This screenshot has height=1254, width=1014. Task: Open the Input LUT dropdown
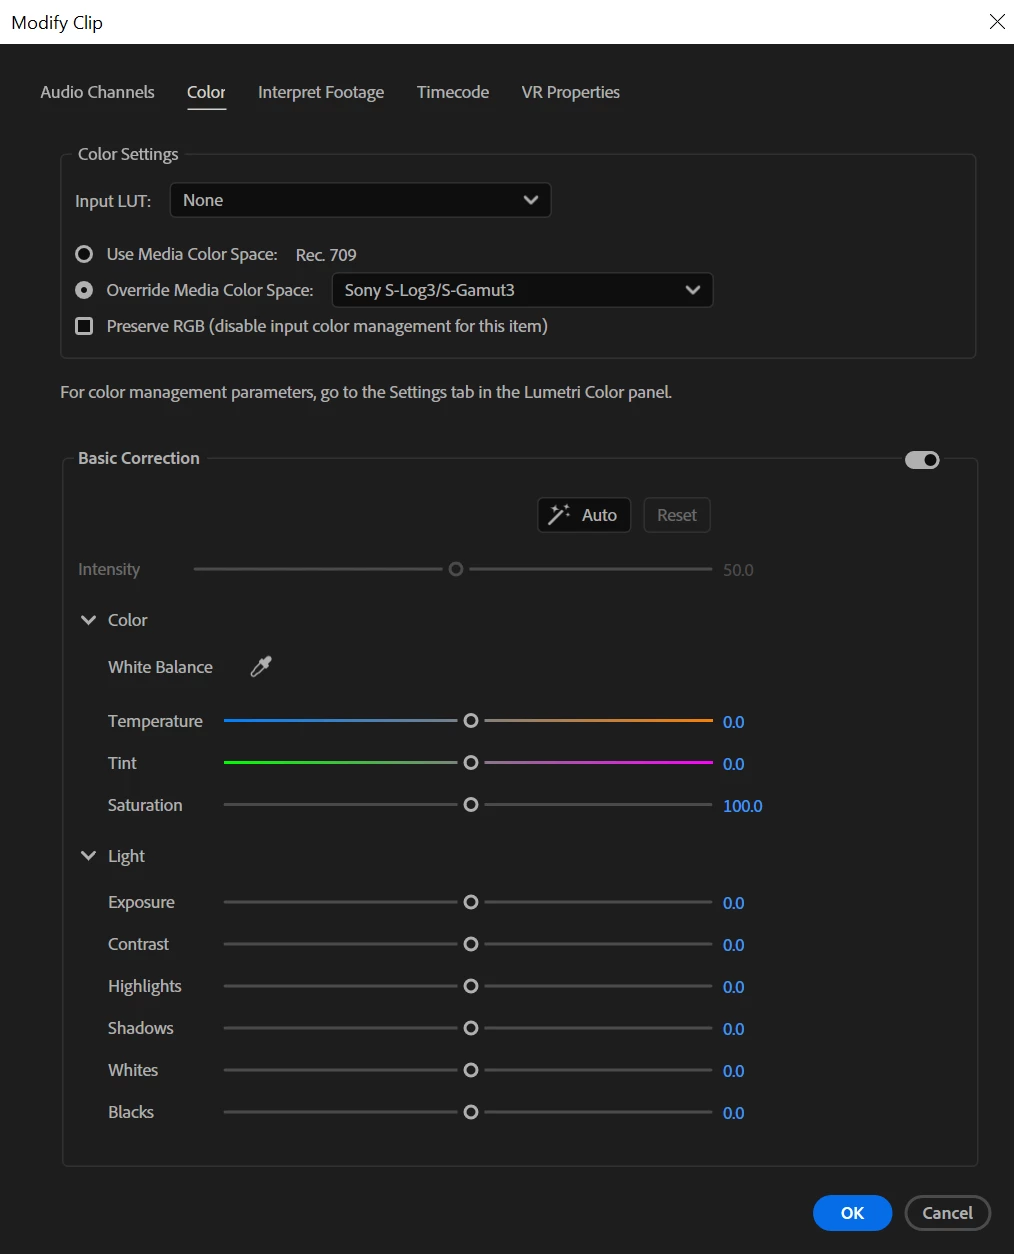(360, 200)
